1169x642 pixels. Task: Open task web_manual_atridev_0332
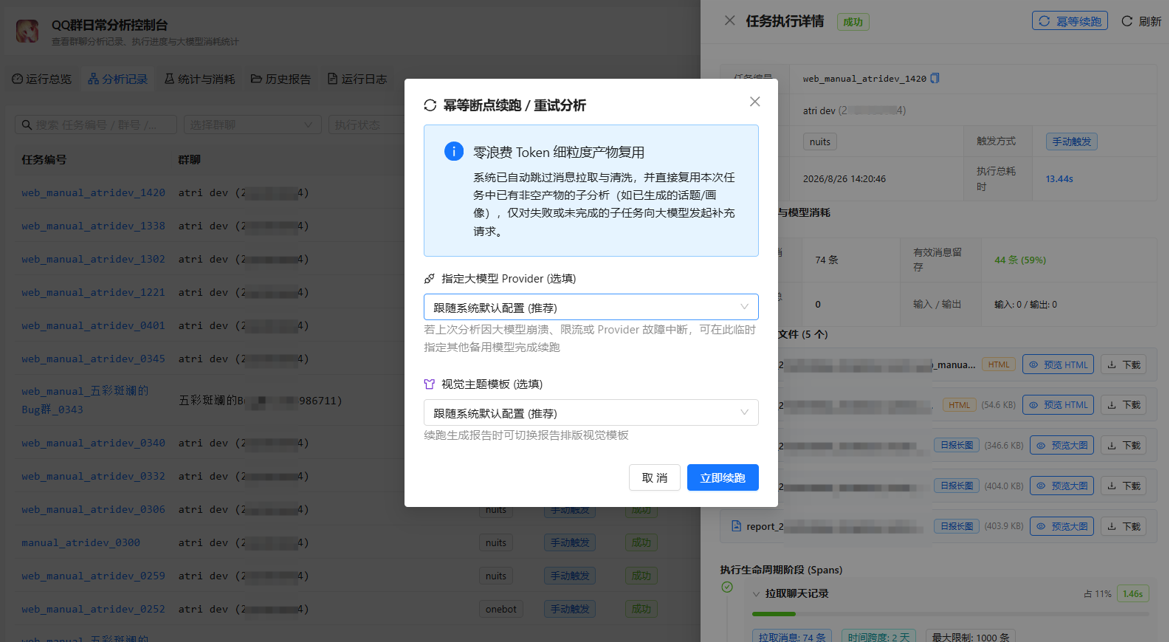click(x=93, y=476)
